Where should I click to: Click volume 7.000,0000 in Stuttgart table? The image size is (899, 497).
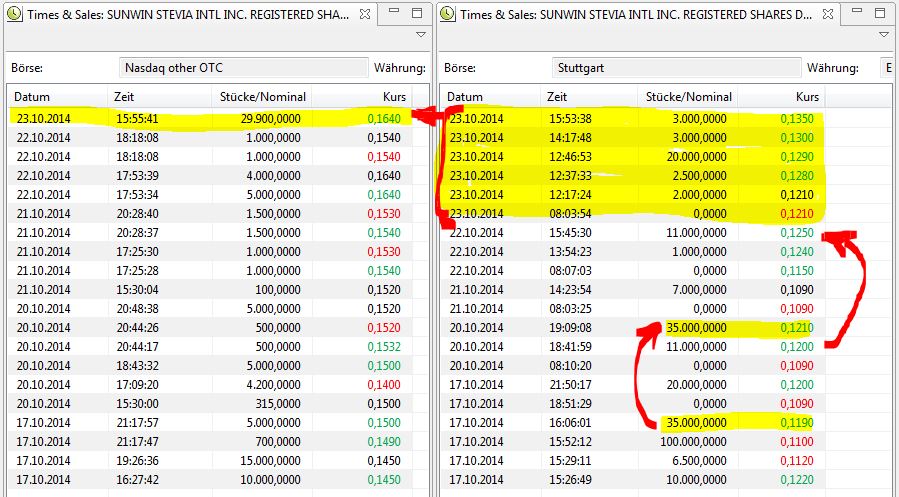tap(699, 289)
